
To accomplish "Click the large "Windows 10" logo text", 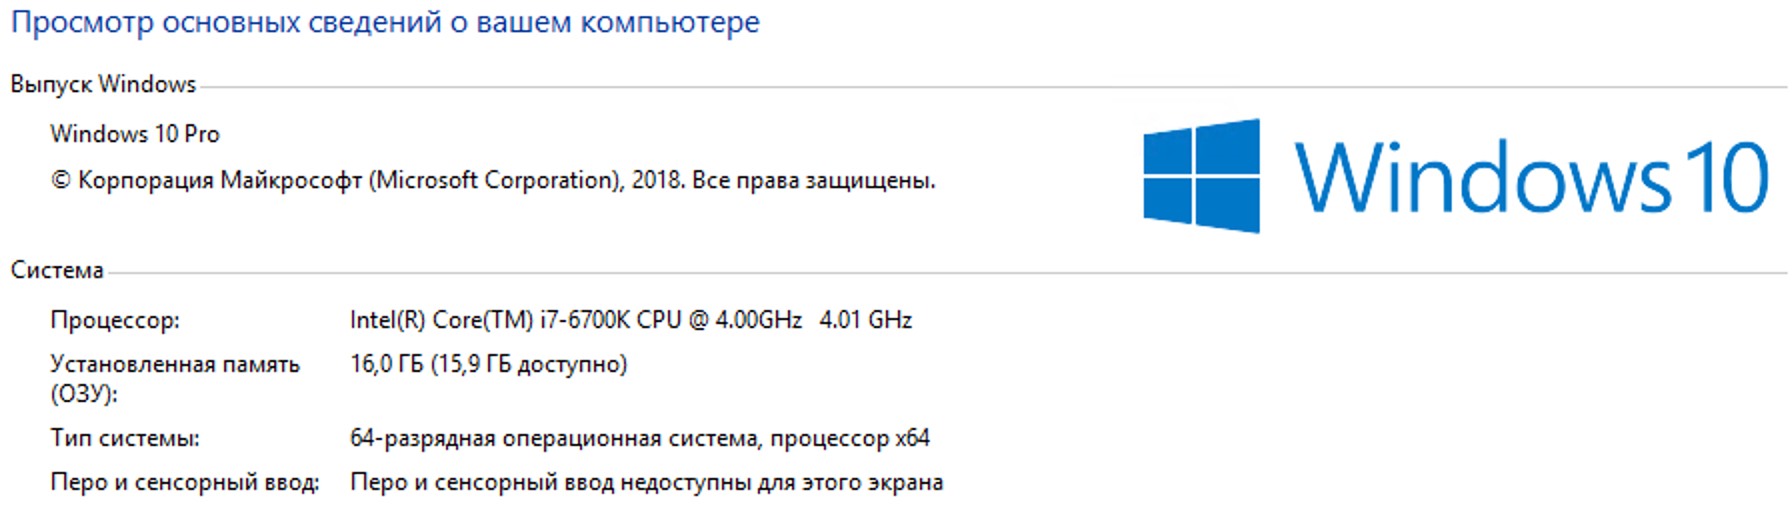I will (x=1531, y=177).
